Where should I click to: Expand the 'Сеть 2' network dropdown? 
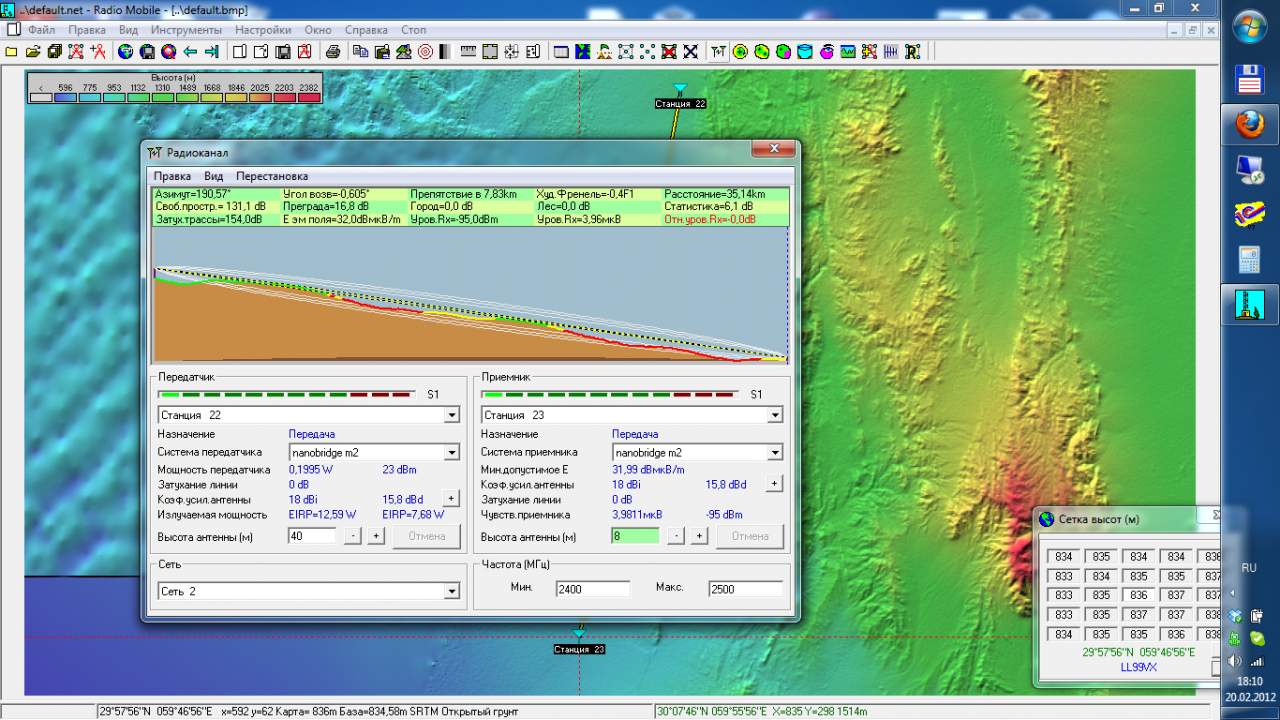point(451,591)
